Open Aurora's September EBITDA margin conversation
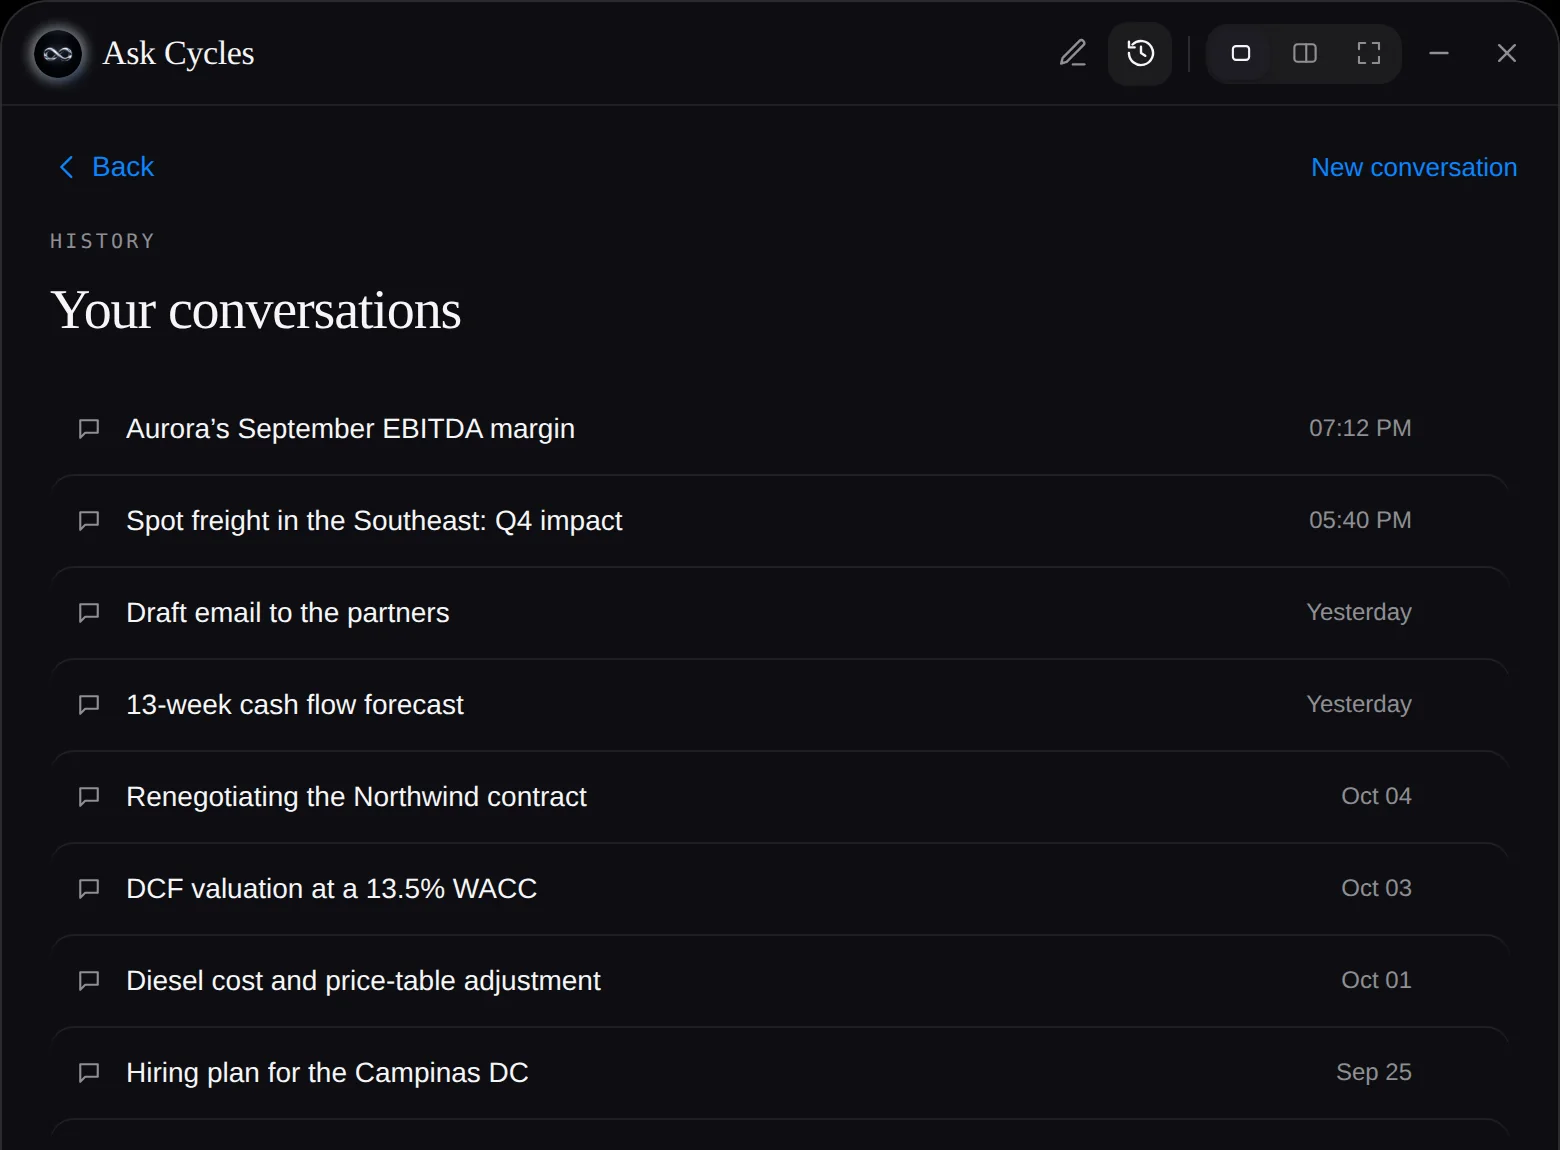The width and height of the screenshot is (1560, 1150). click(780, 429)
